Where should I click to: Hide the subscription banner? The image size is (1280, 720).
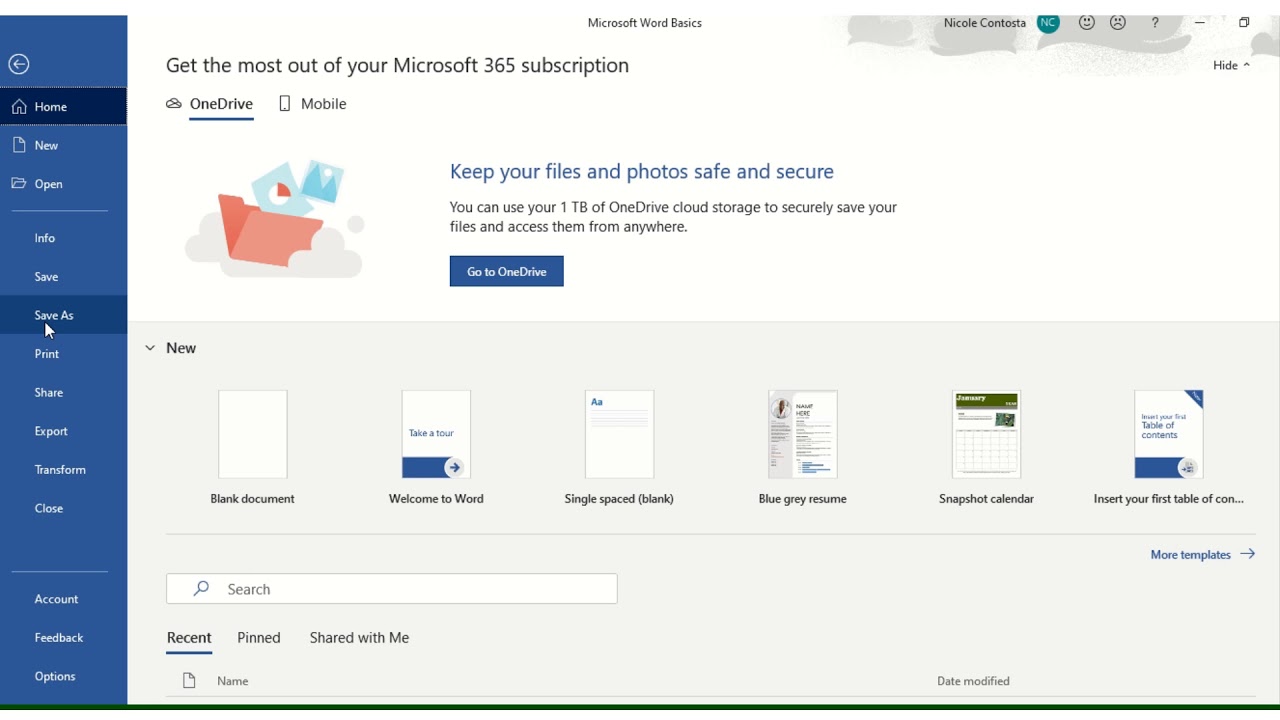click(x=1231, y=65)
